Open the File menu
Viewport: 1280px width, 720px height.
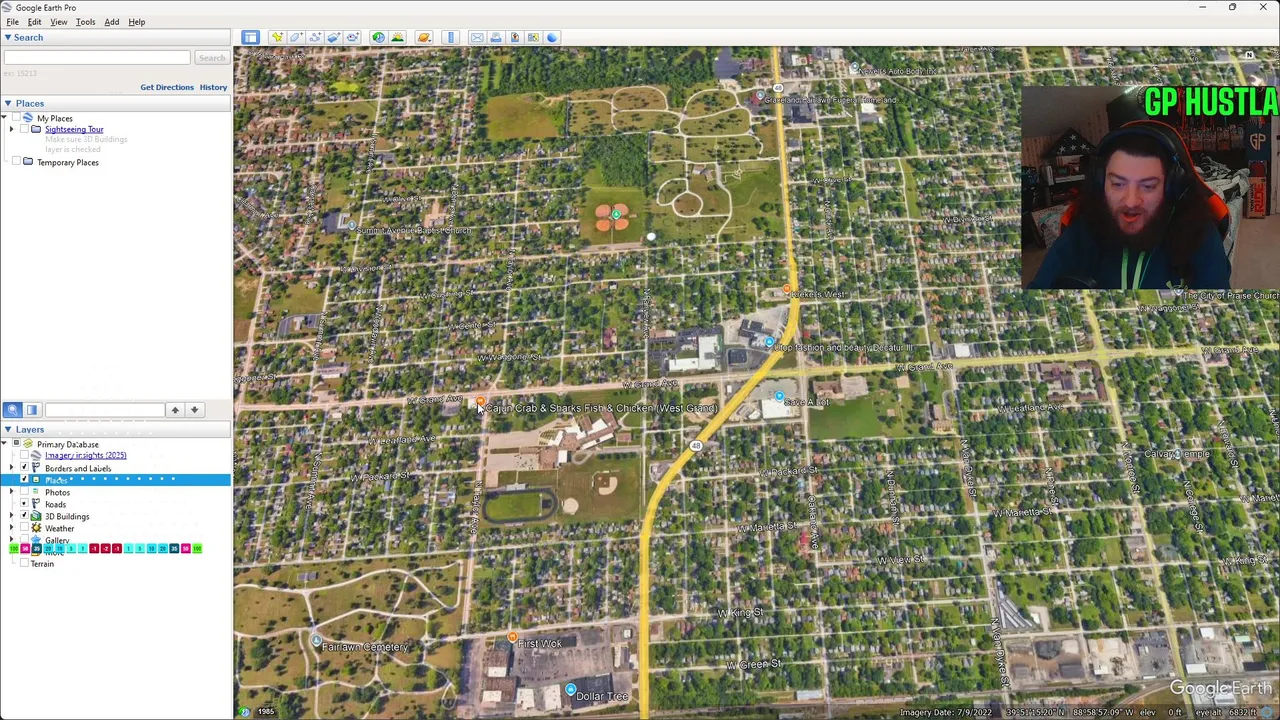pos(13,22)
